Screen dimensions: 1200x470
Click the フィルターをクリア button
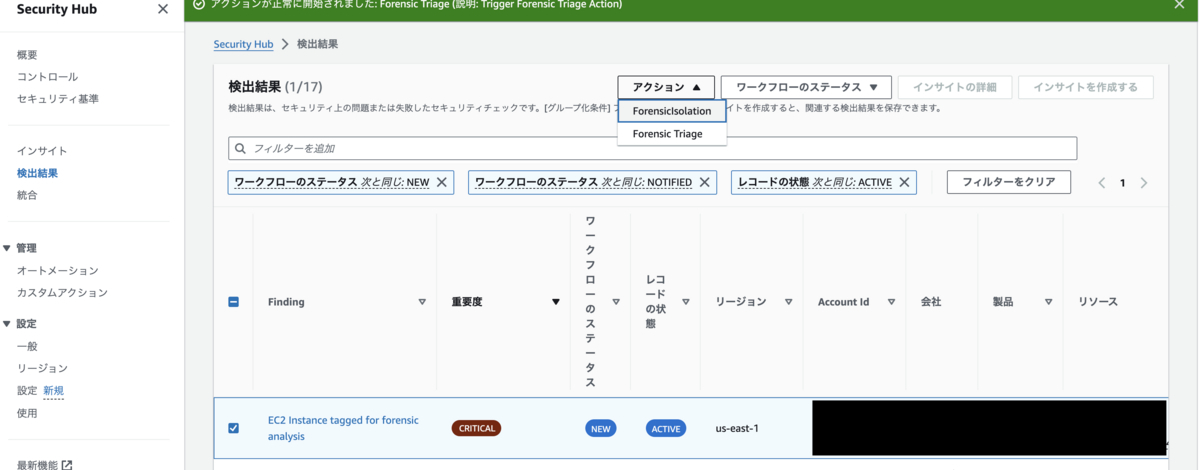click(1009, 182)
